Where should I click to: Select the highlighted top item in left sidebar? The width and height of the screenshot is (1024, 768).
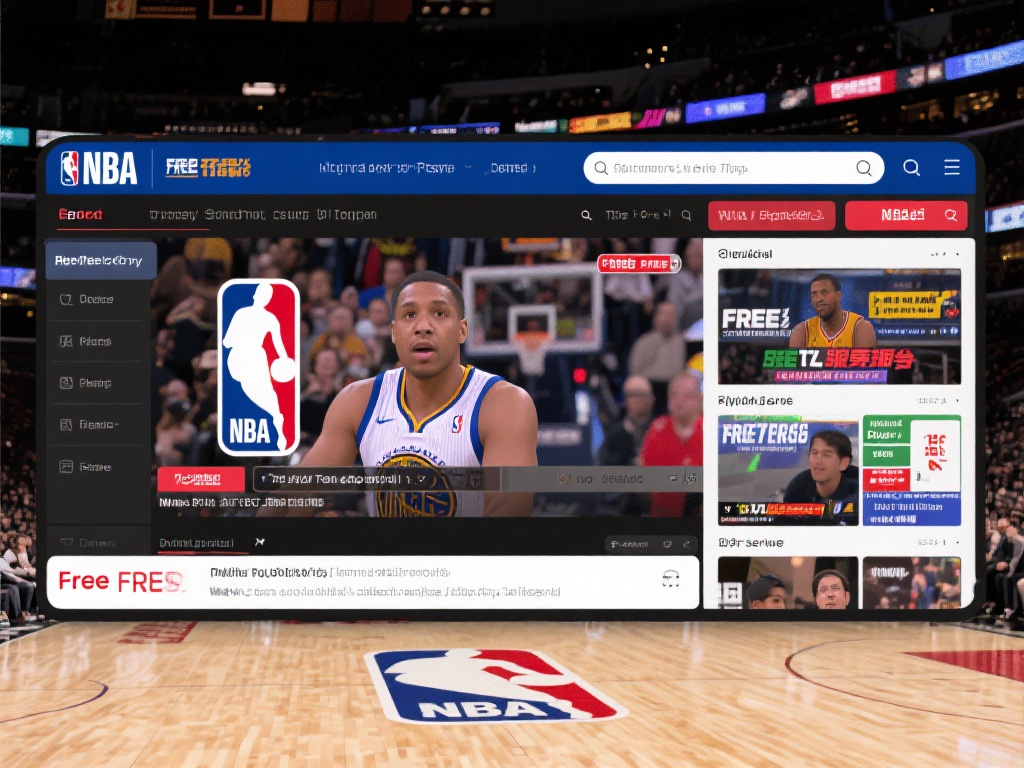99,260
